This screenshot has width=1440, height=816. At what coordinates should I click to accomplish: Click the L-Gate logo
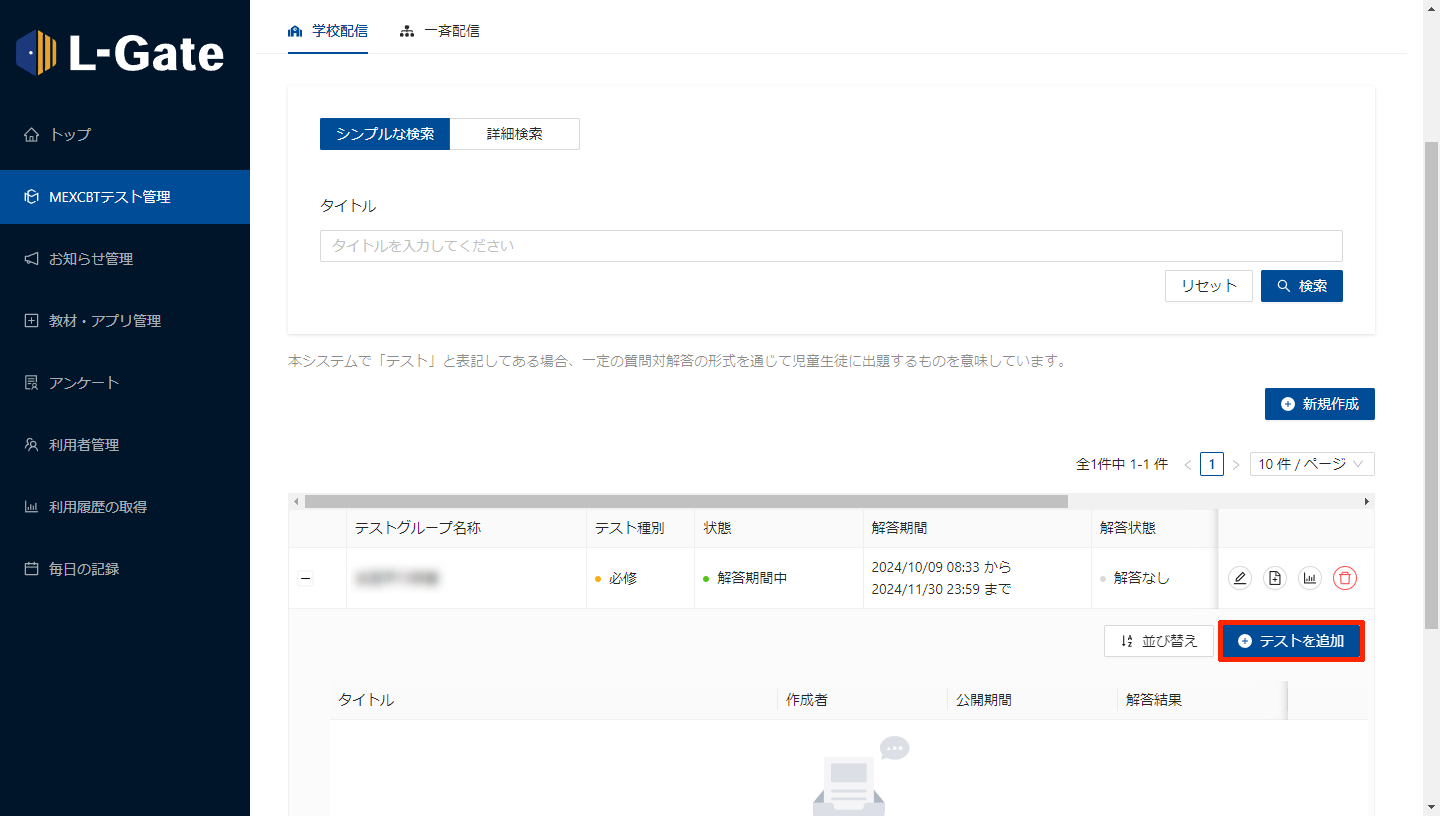click(x=121, y=53)
